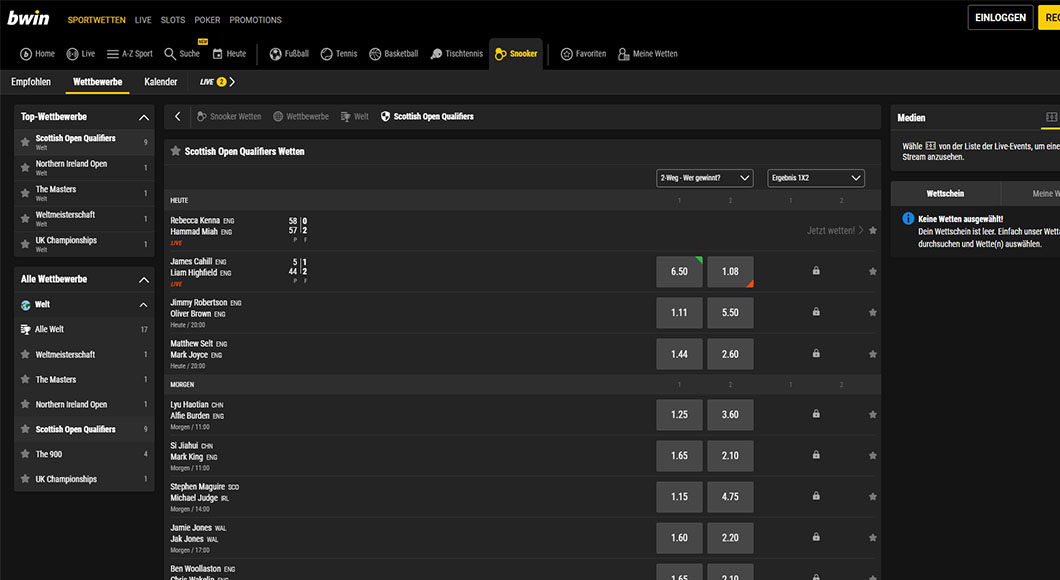Open Jetzt wetten for Rebecca Kenna match

[835, 231]
